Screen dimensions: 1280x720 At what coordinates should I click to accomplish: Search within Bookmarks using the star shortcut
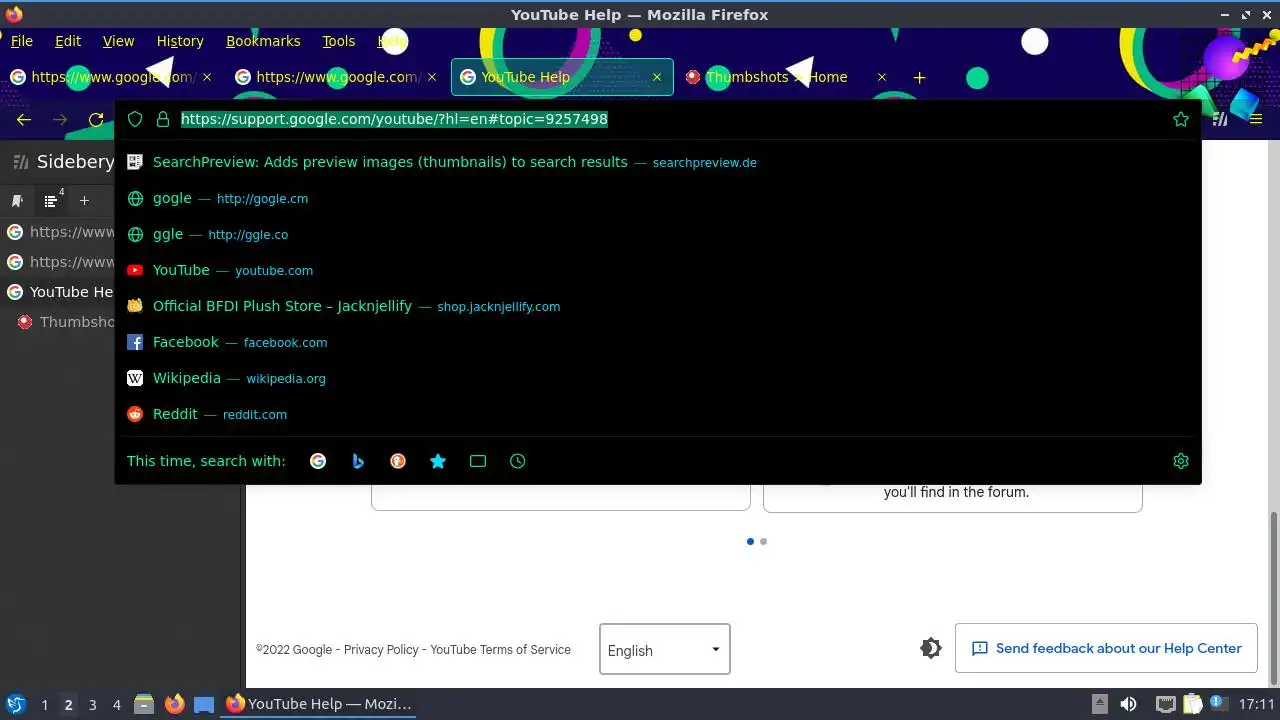click(438, 461)
